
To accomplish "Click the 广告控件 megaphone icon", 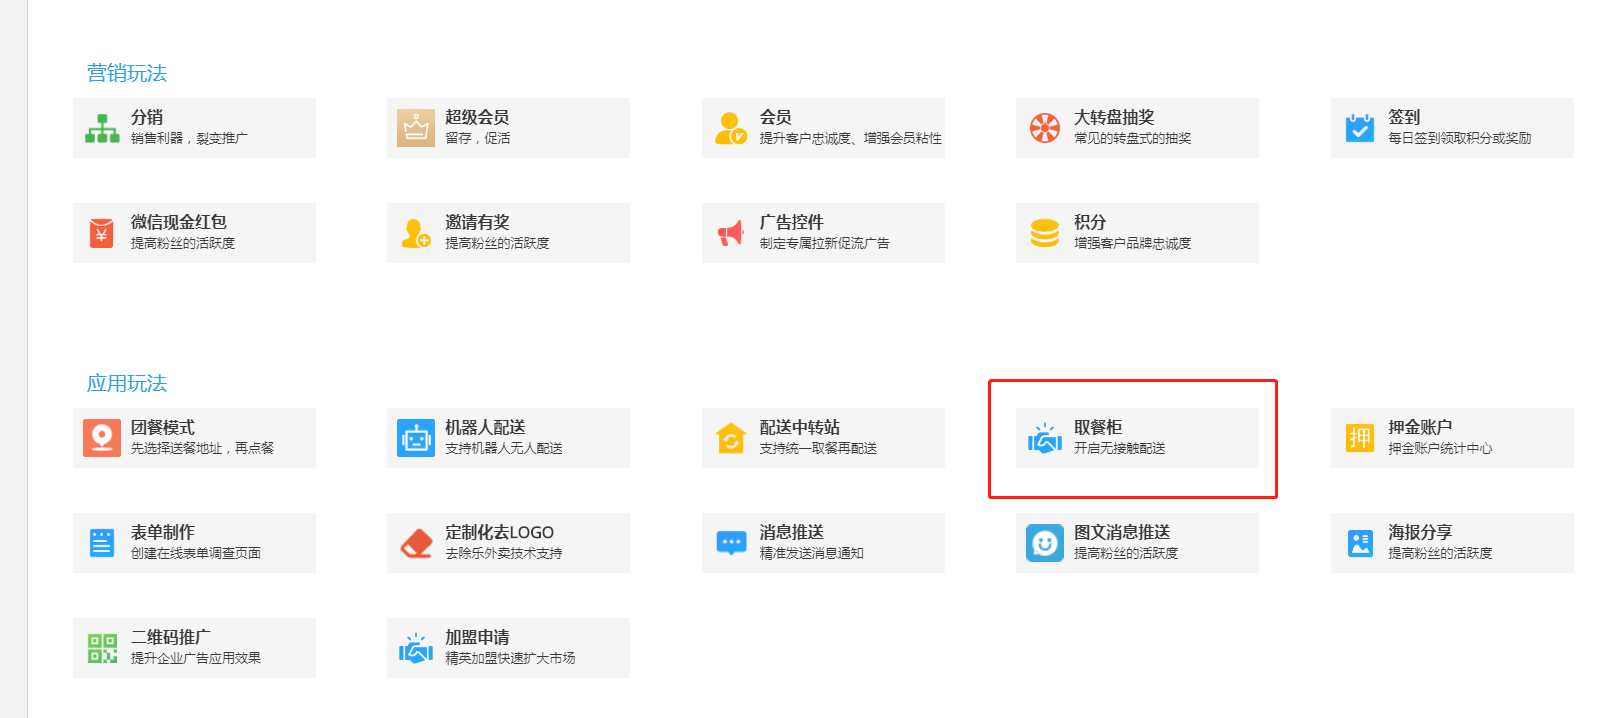I will 731,233.
